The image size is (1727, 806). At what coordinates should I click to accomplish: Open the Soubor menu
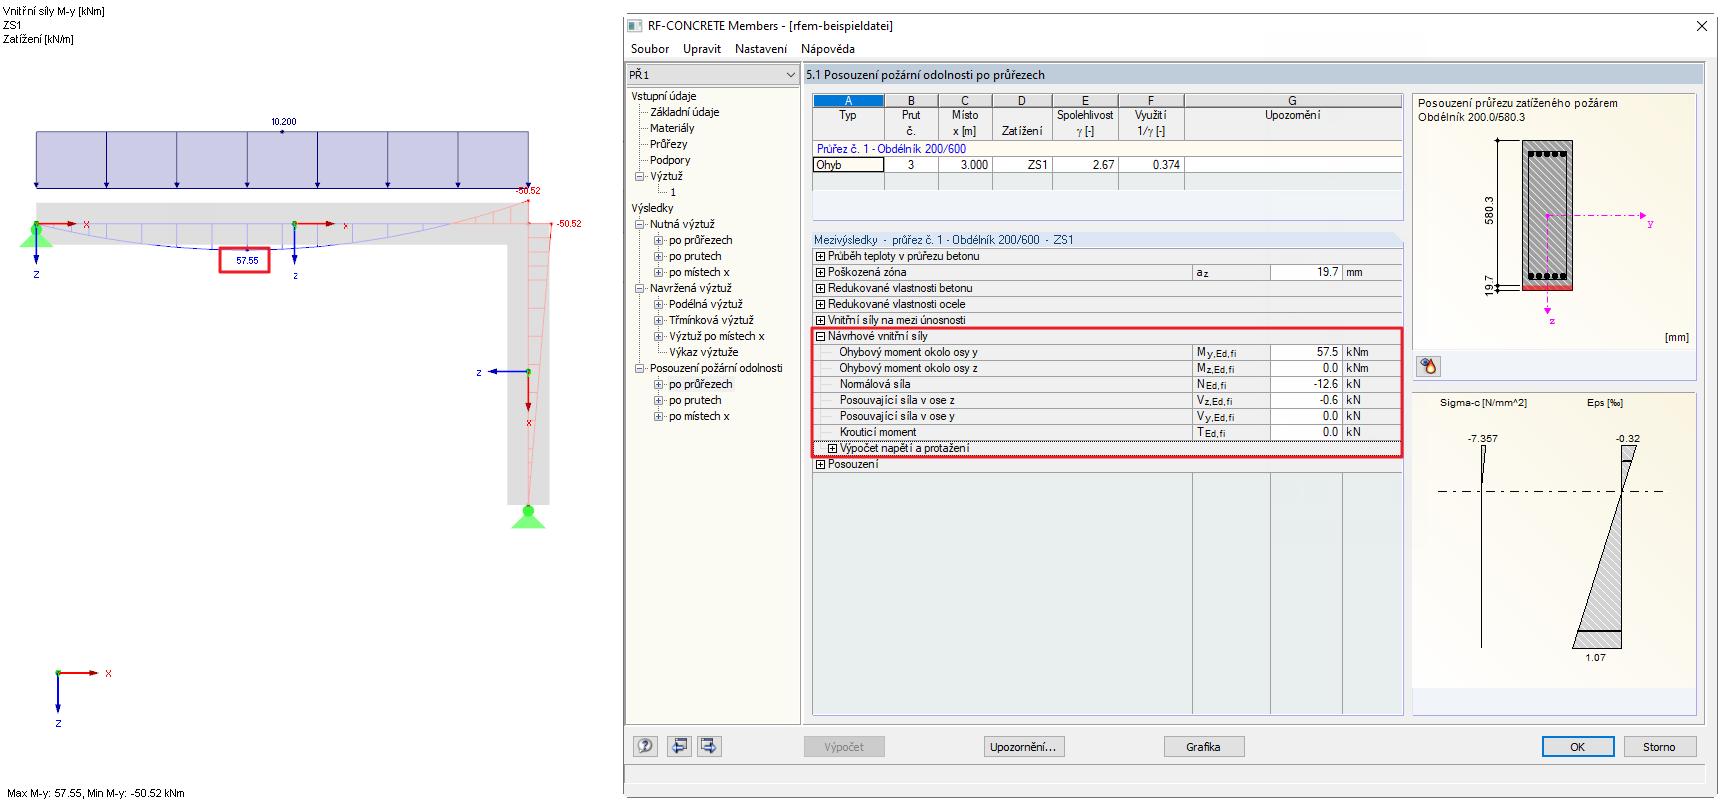[x=650, y=49]
